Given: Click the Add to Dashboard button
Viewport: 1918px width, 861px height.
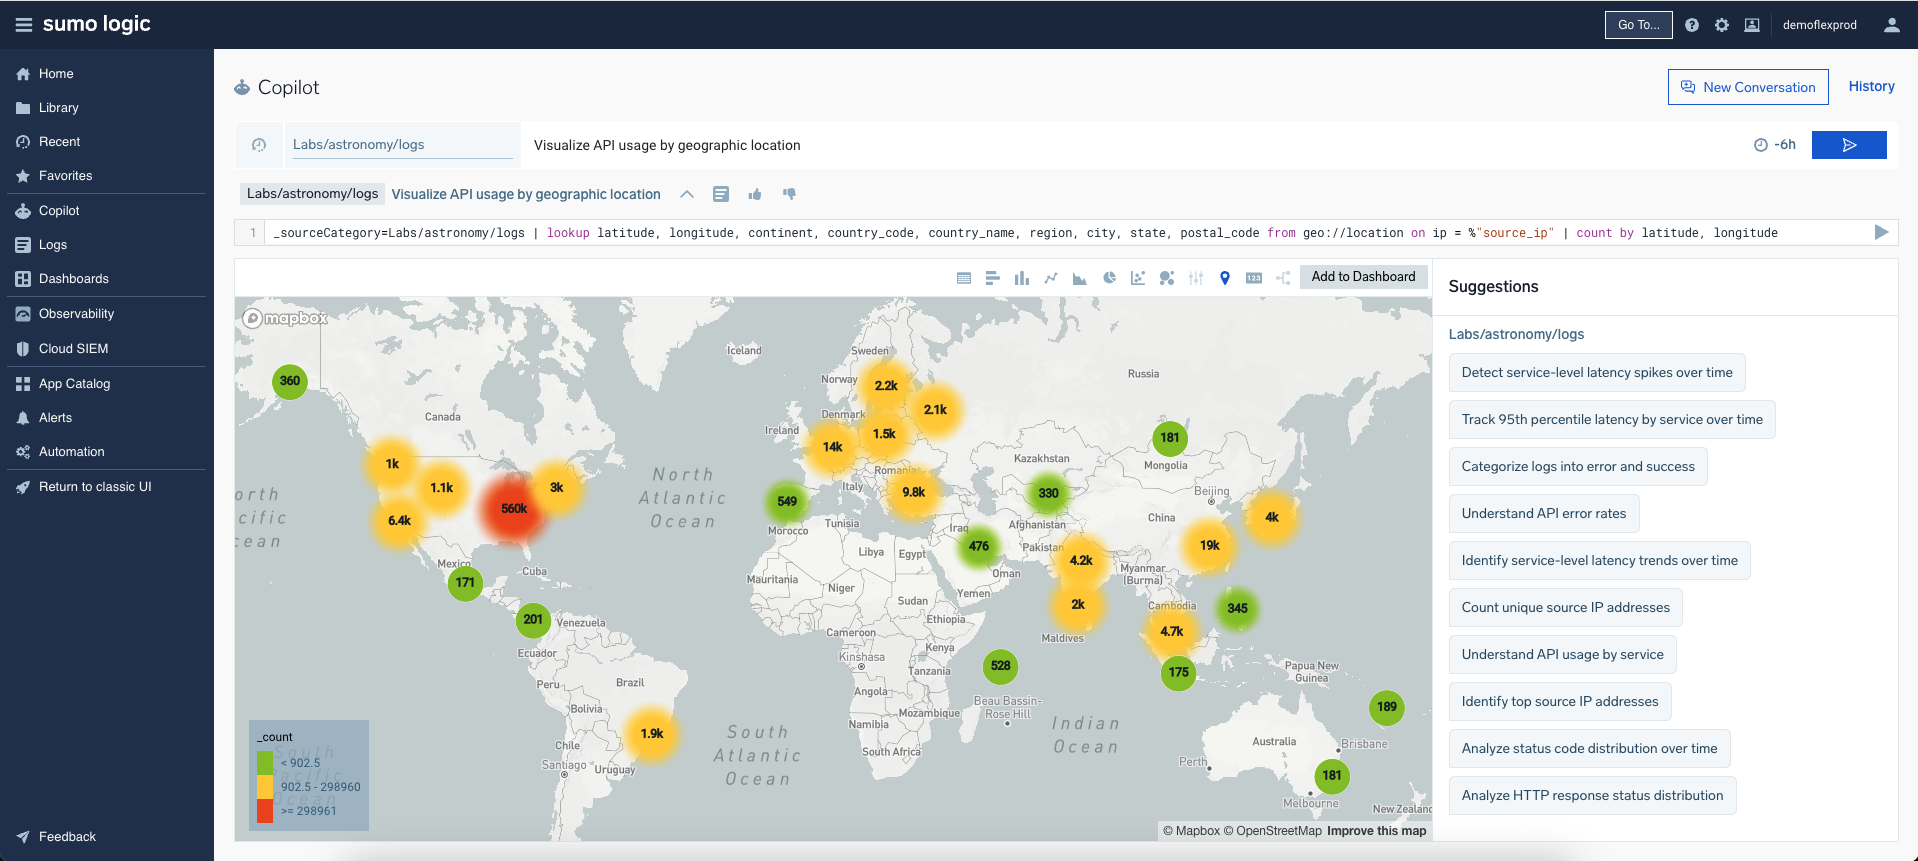Looking at the screenshot, I should (1363, 277).
